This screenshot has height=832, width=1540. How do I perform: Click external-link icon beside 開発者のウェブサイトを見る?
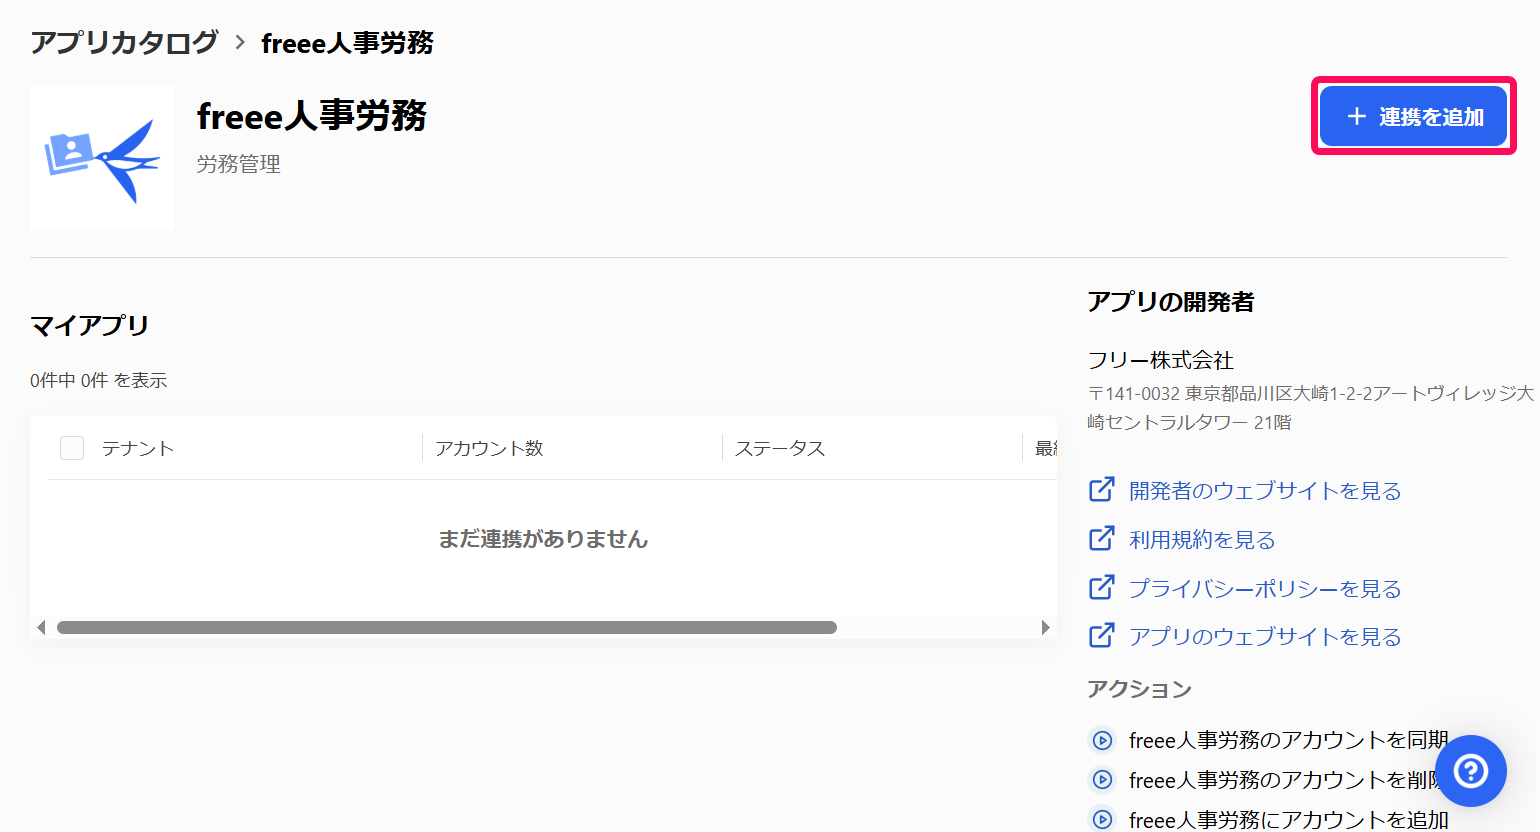click(x=1101, y=489)
